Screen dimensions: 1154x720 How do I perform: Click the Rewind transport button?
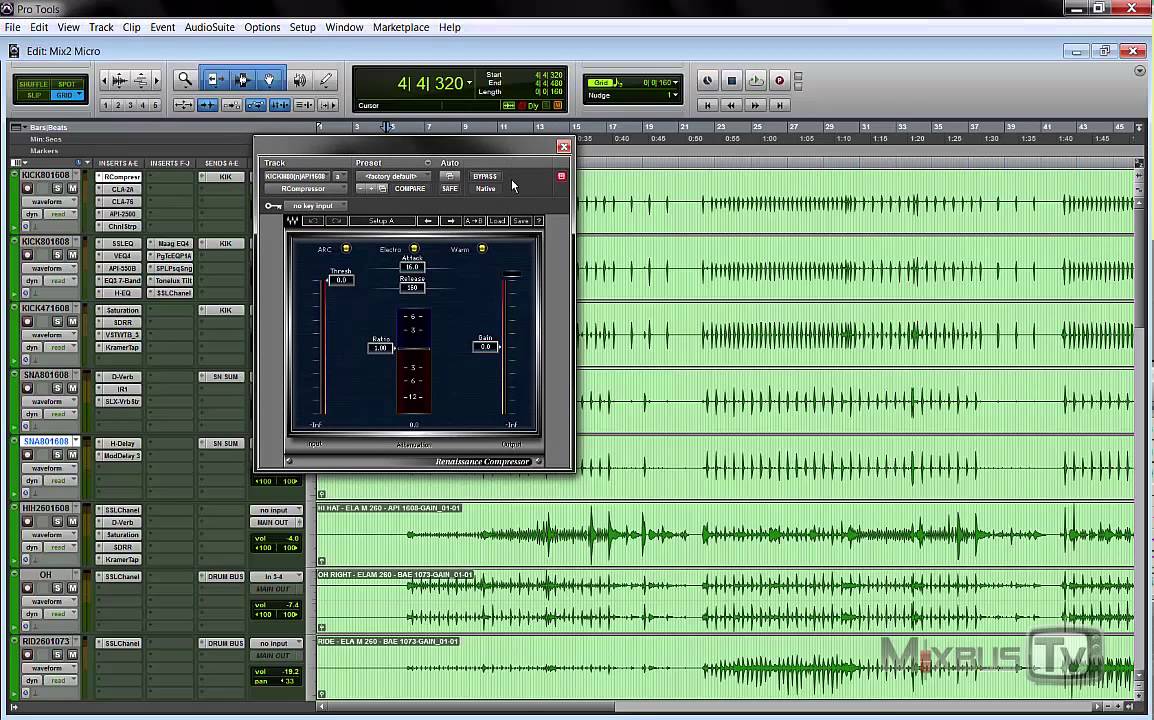click(731, 105)
